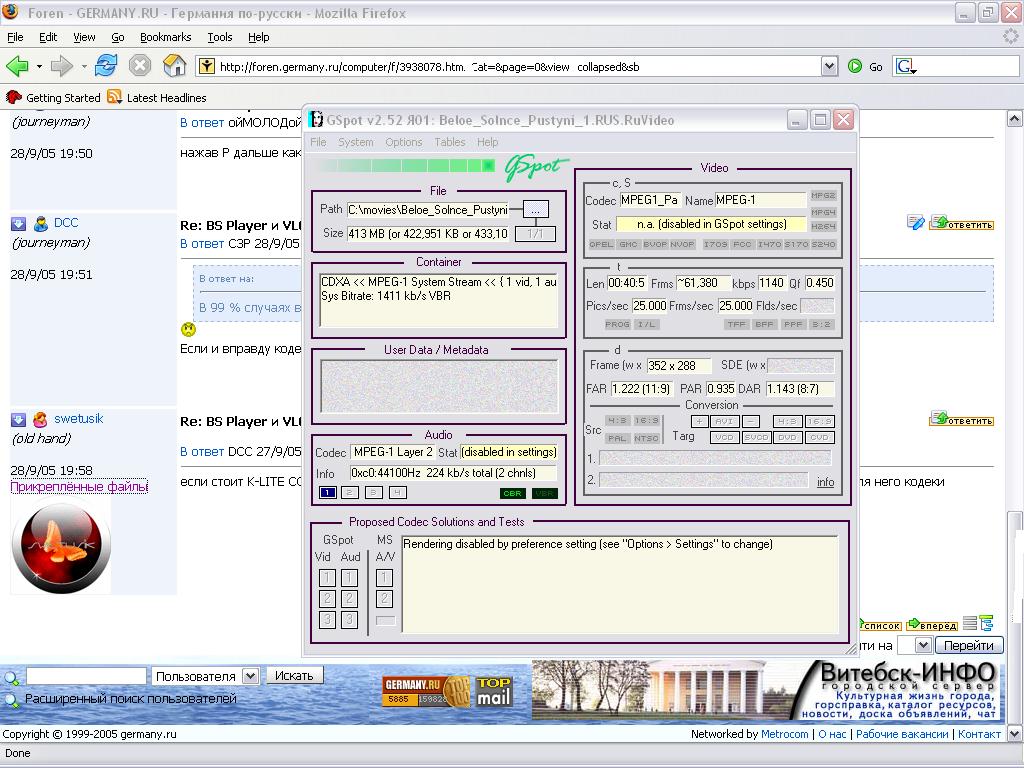Open the address bar history dropdown
Screen dimensions: 1024x768
coord(829,66)
